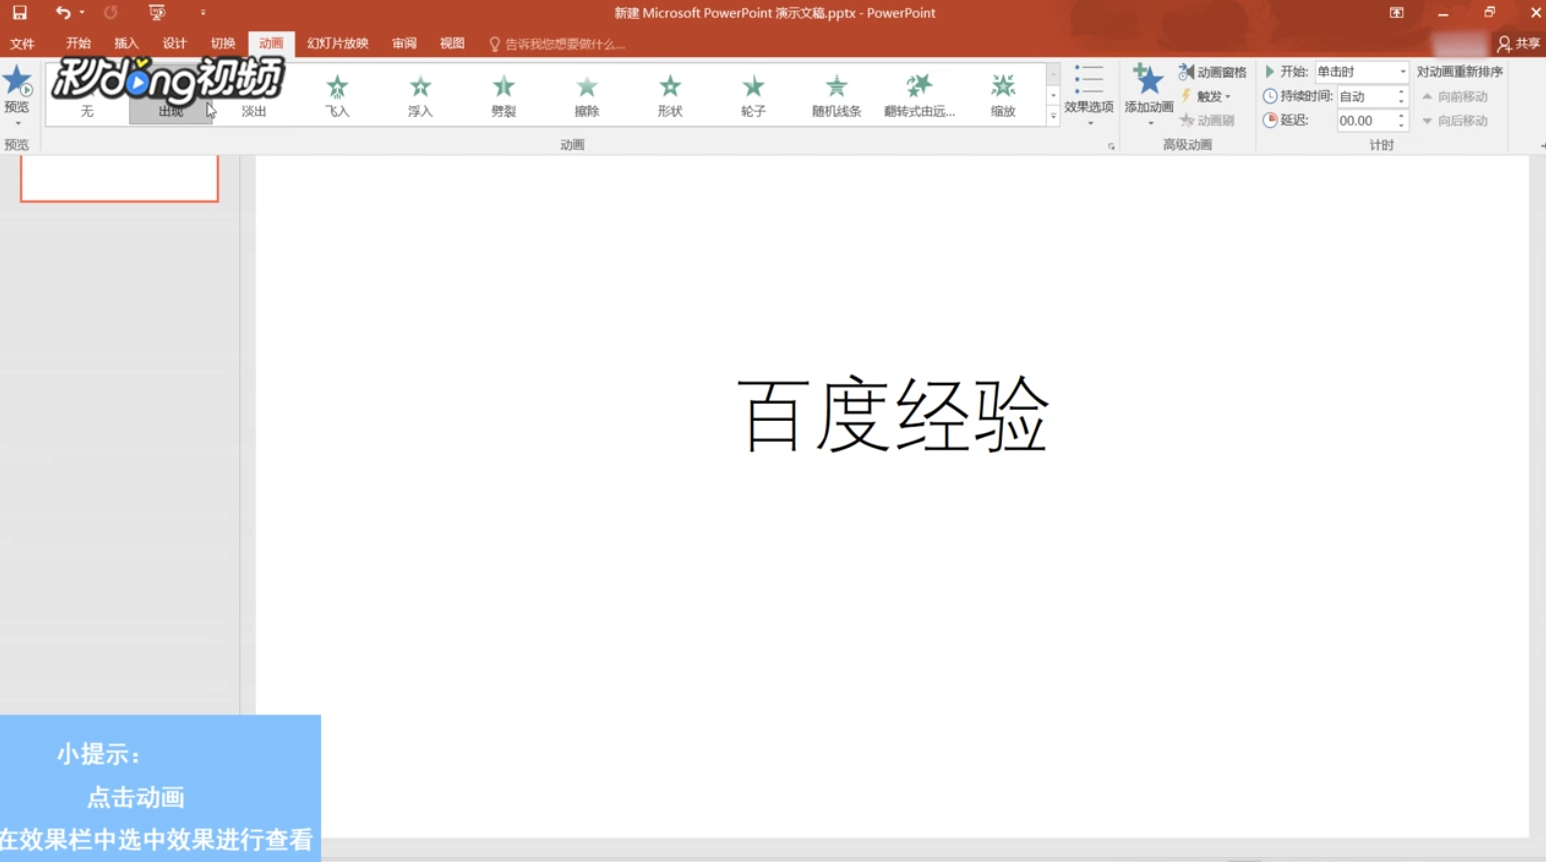Open the 添加动画 menu

coord(1148,95)
